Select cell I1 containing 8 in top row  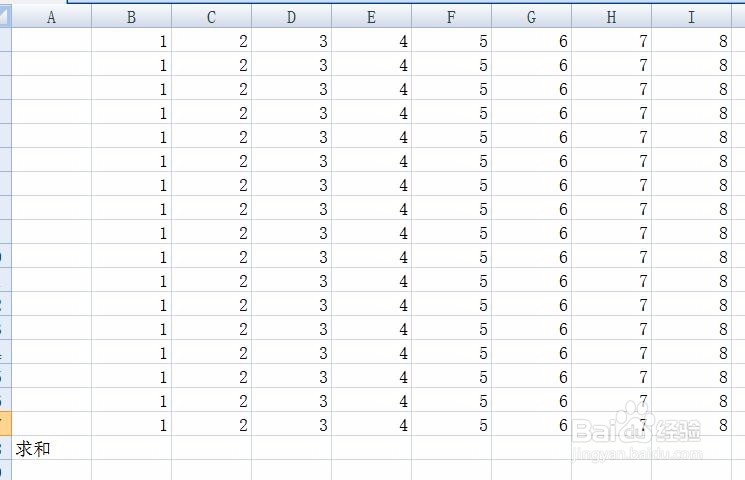pos(691,41)
